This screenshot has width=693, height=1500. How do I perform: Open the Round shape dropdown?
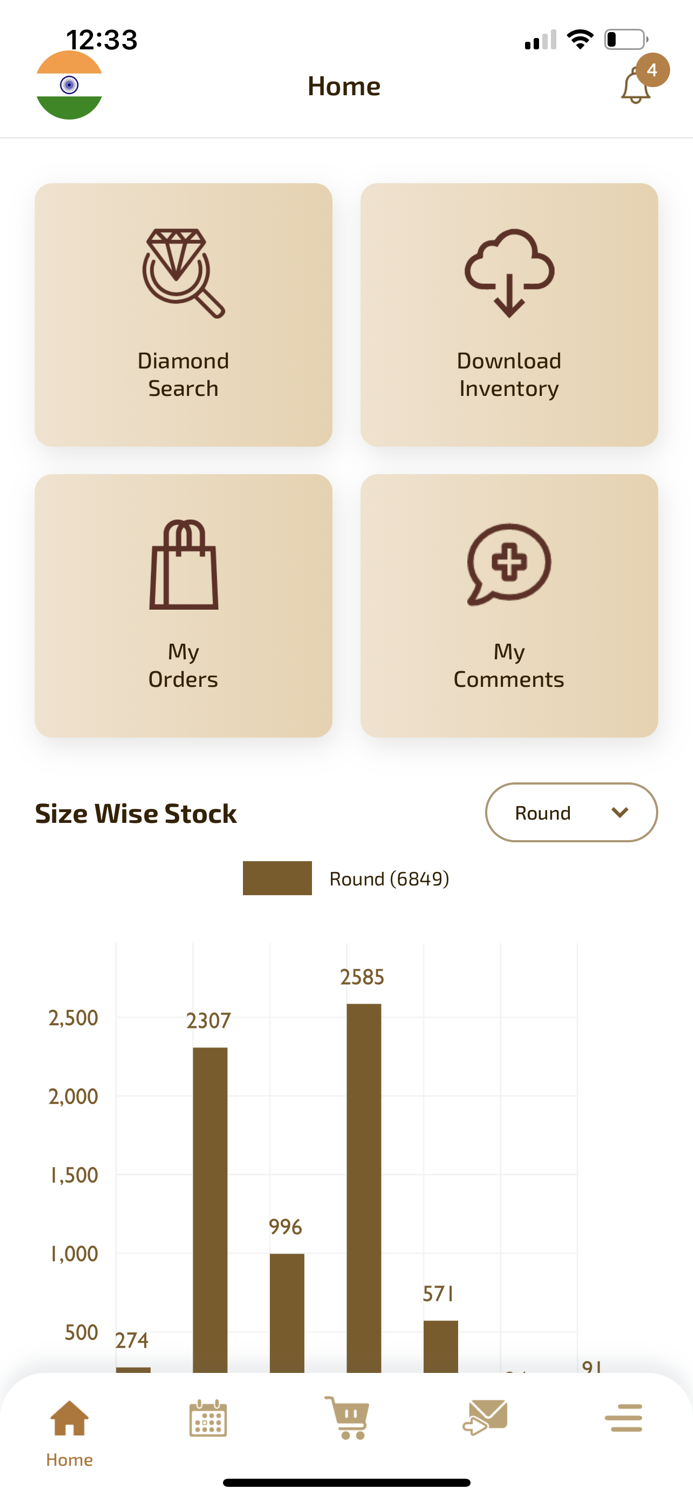coord(571,813)
